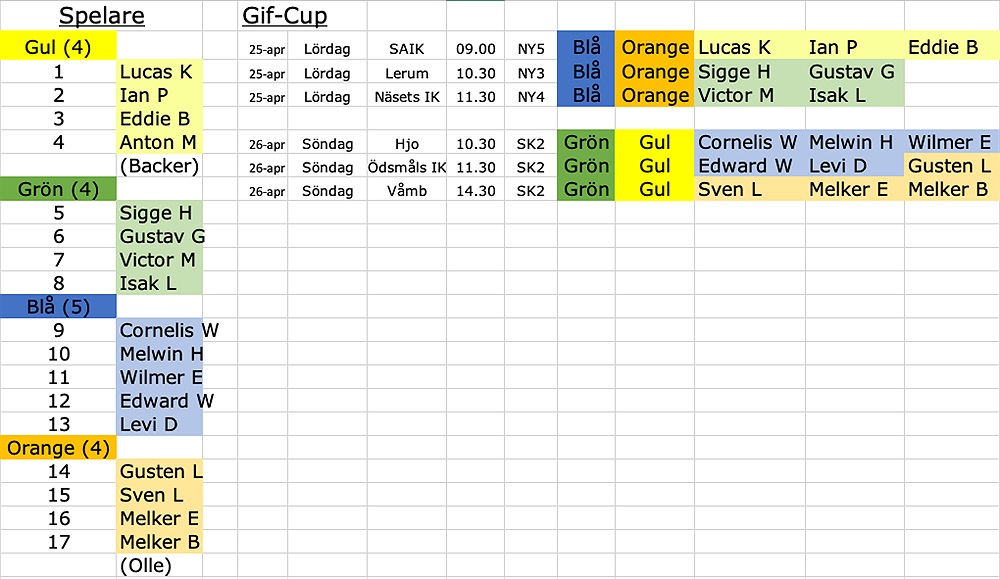Screen dimensions: 1000x579
Task: Click the "Spelare" heading cell
Action: [x=101, y=16]
